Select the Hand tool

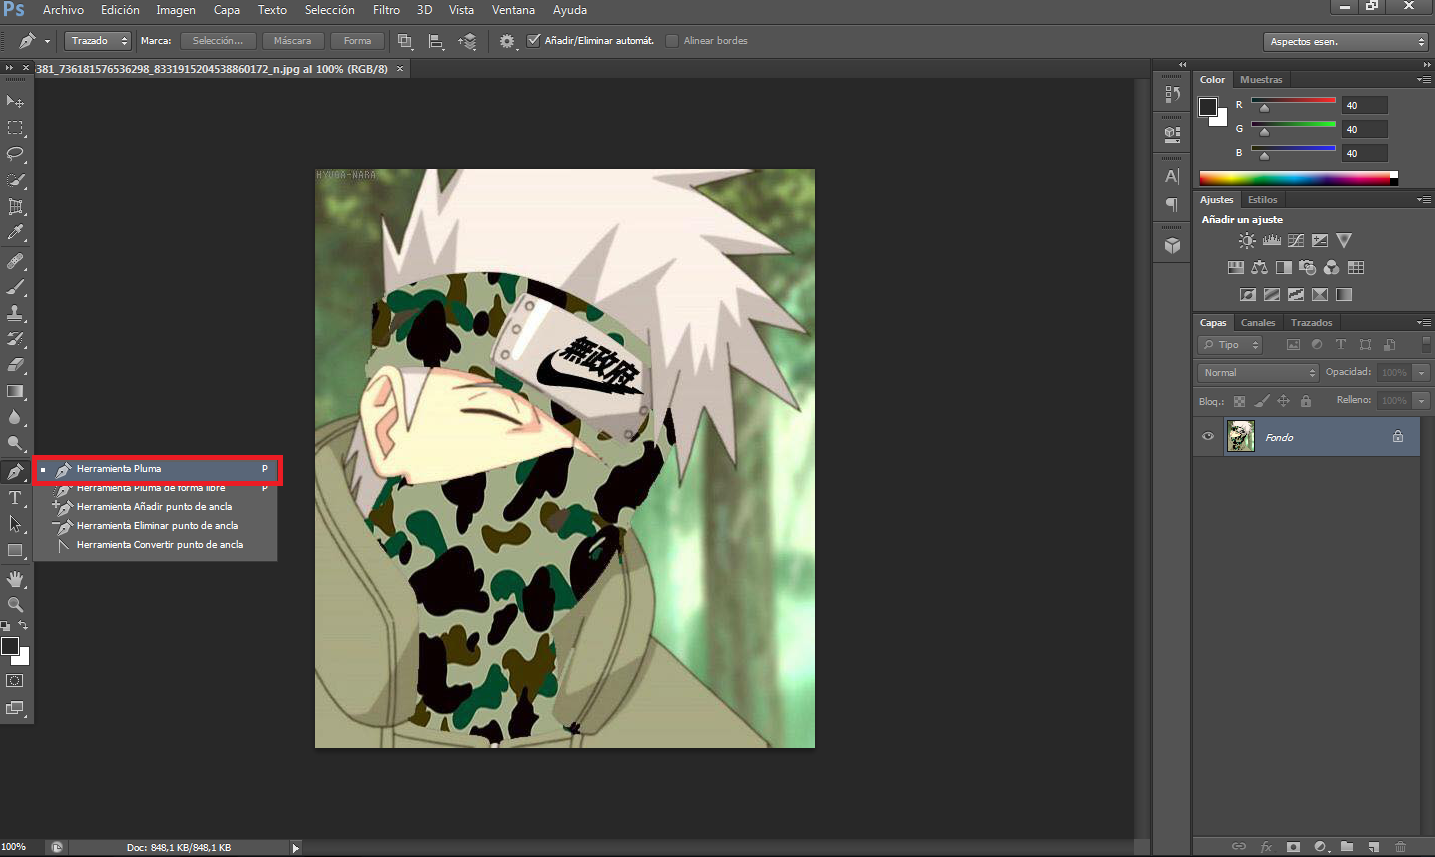pyautogui.click(x=15, y=579)
